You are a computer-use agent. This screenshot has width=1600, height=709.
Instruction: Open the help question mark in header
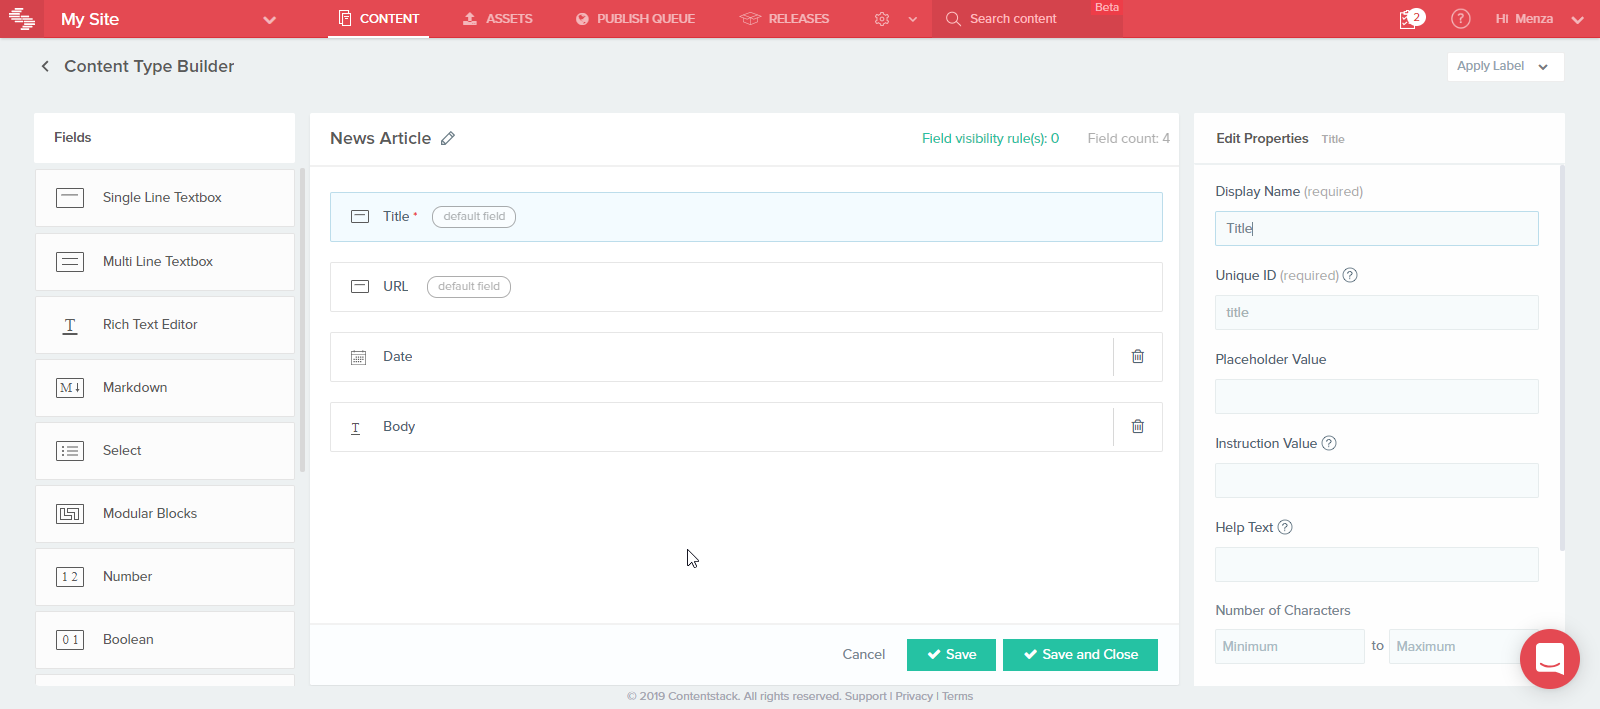pyautogui.click(x=1460, y=19)
